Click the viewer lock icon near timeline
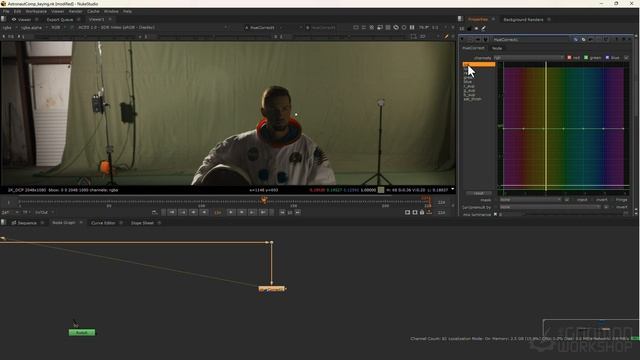Image resolution: width=640 pixels, height=360 pixels. 422,212
